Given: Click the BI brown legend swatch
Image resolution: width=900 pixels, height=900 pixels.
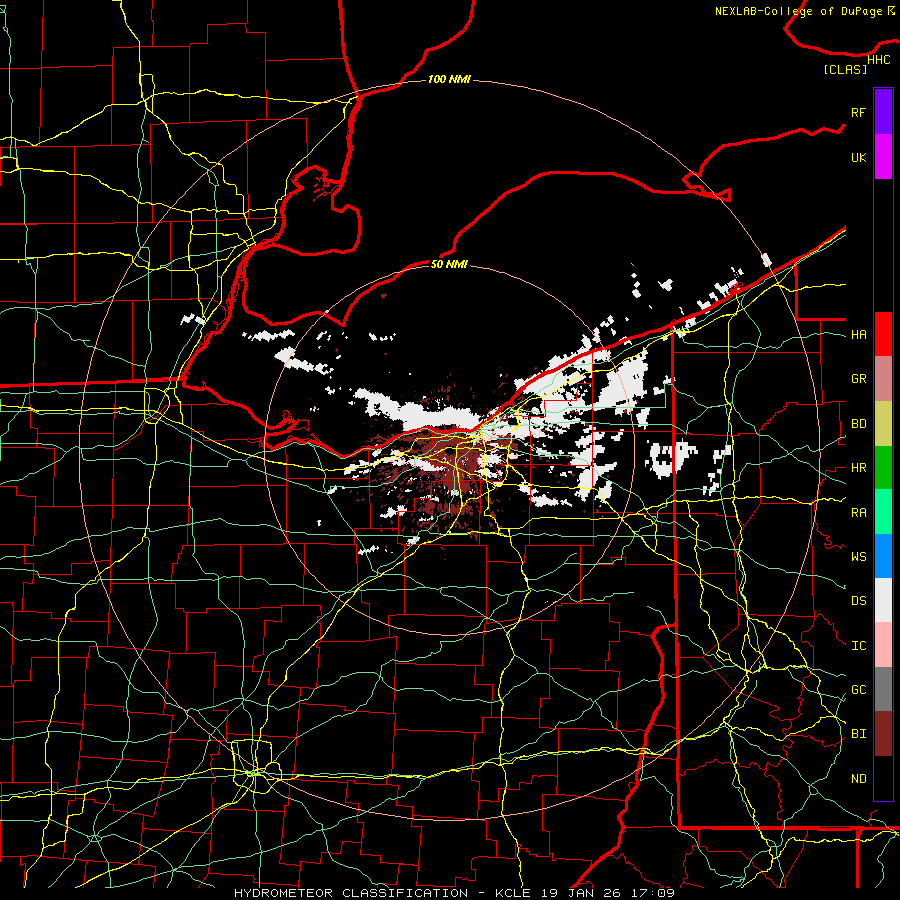Looking at the screenshot, I should [x=883, y=734].
